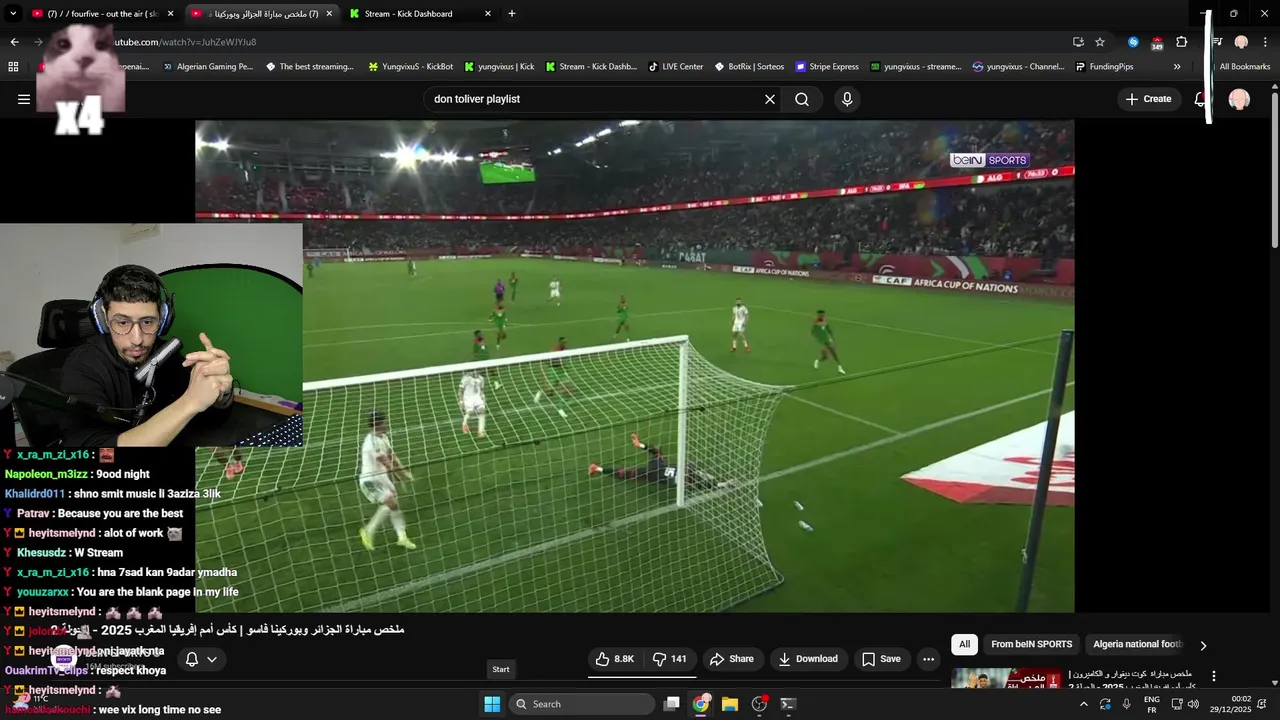
Task: Open more actions three-dot menu under video
Action: pos(929,659)
